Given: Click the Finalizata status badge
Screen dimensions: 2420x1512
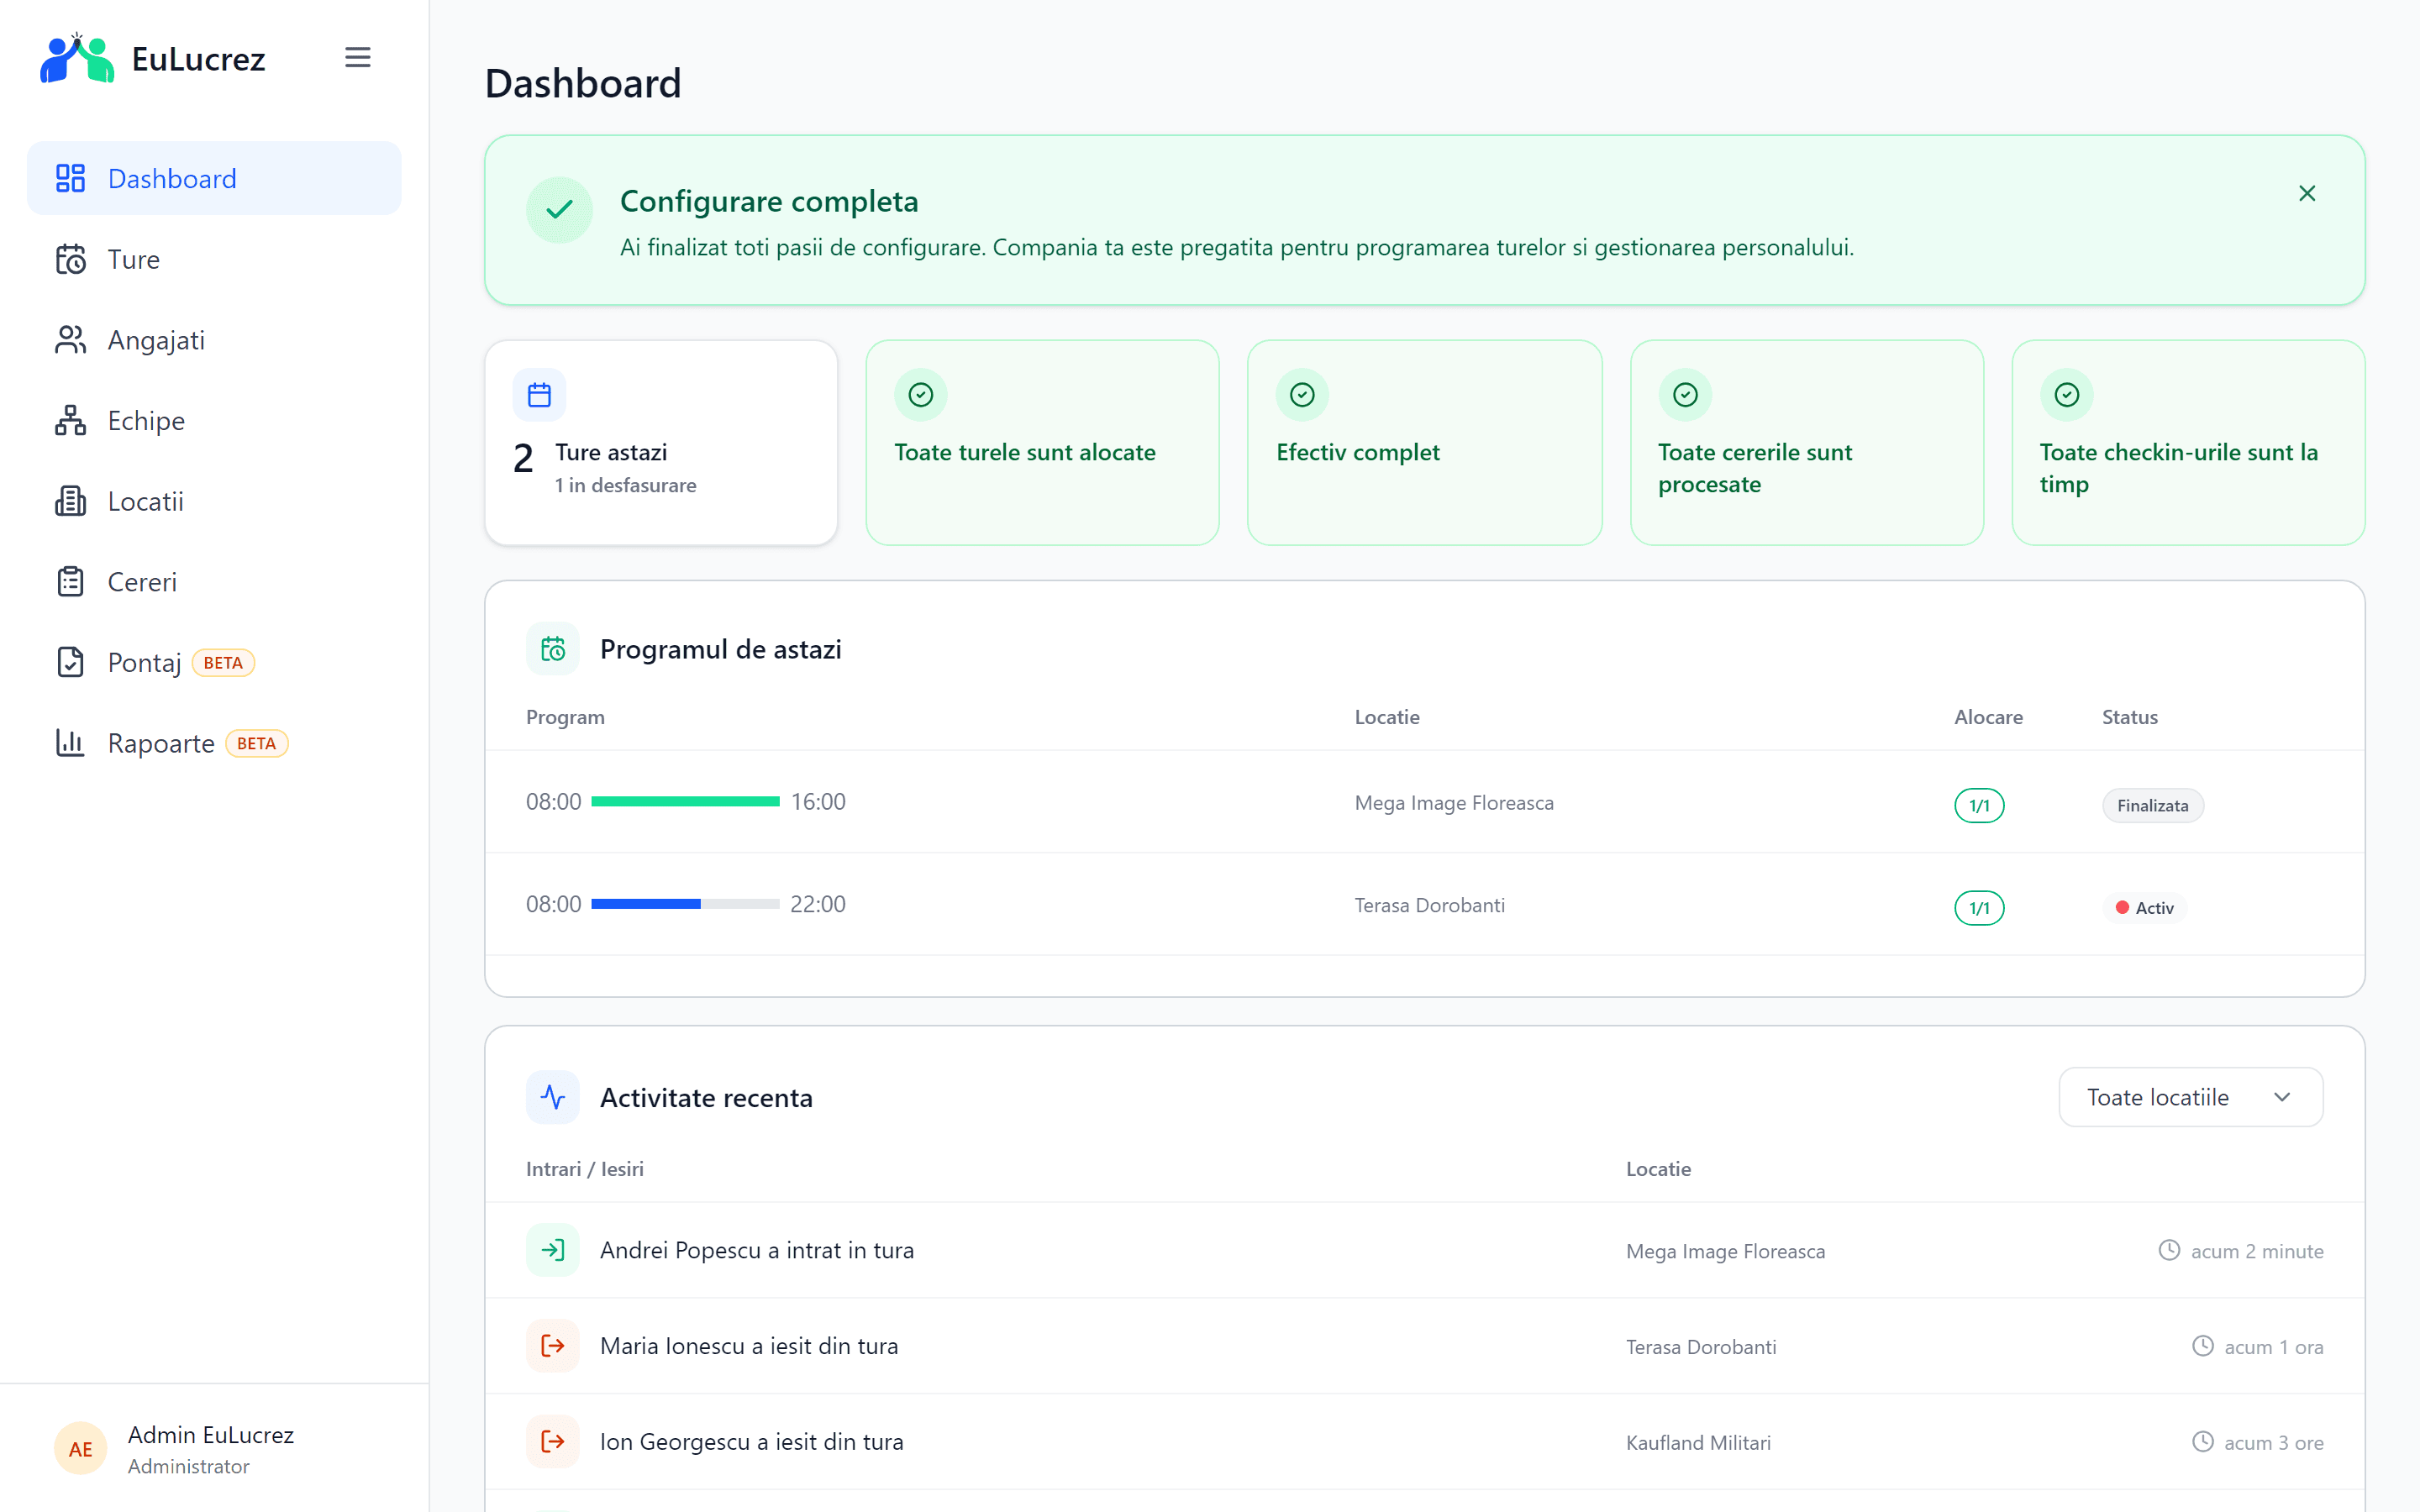Looking at the screenshot, I should [x=2152, y=806].
